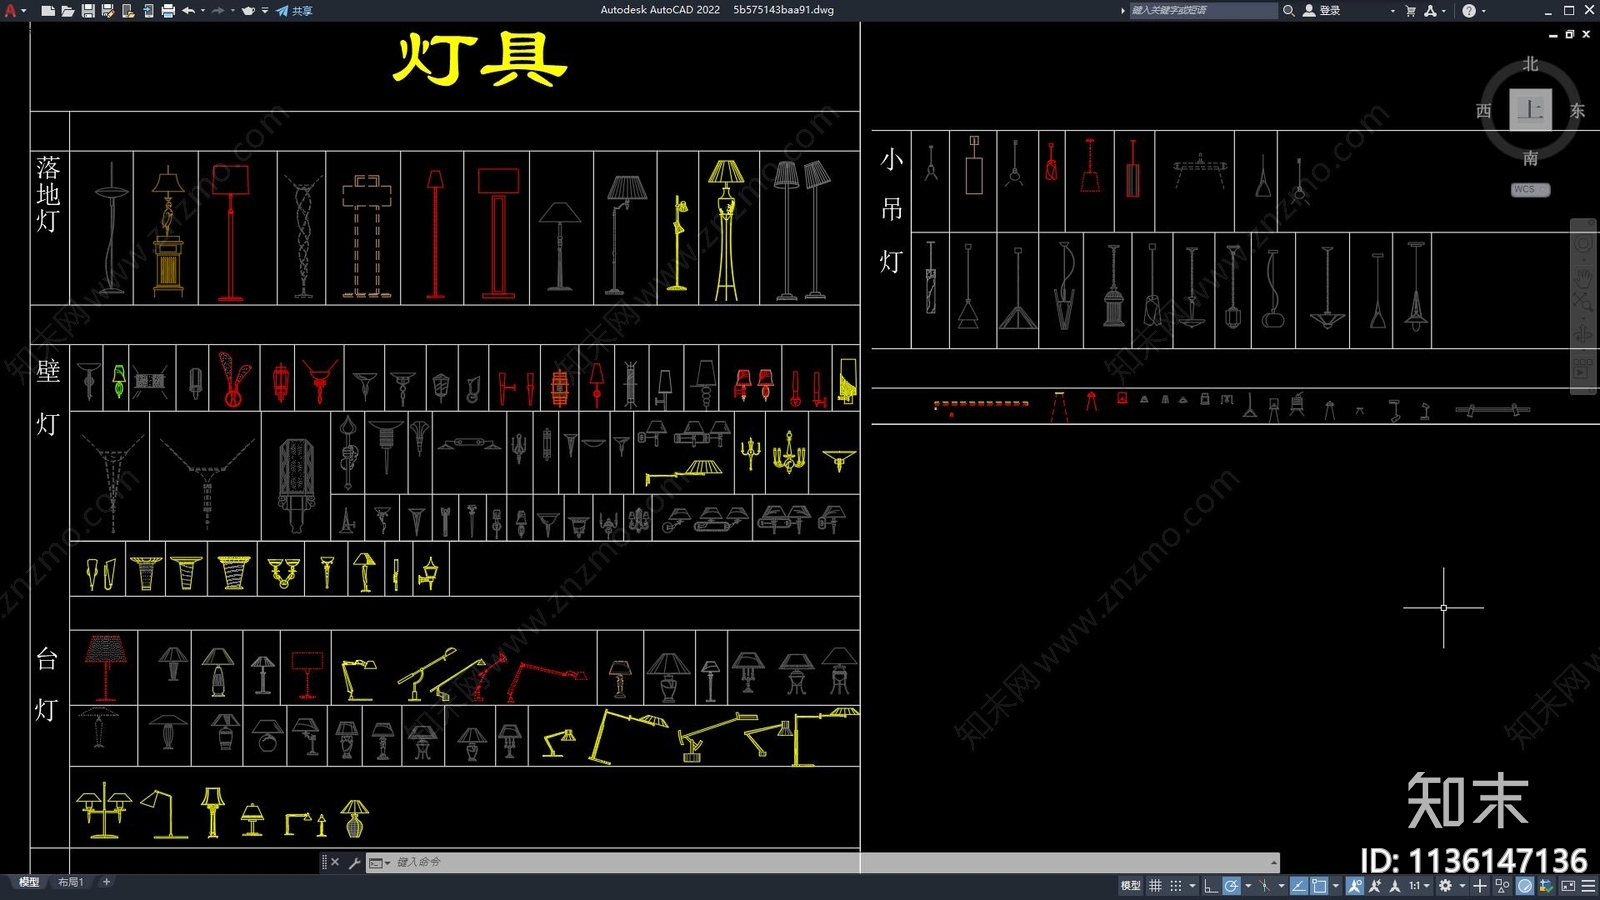Click the Undo arrow icon

(x=190, y=10)
